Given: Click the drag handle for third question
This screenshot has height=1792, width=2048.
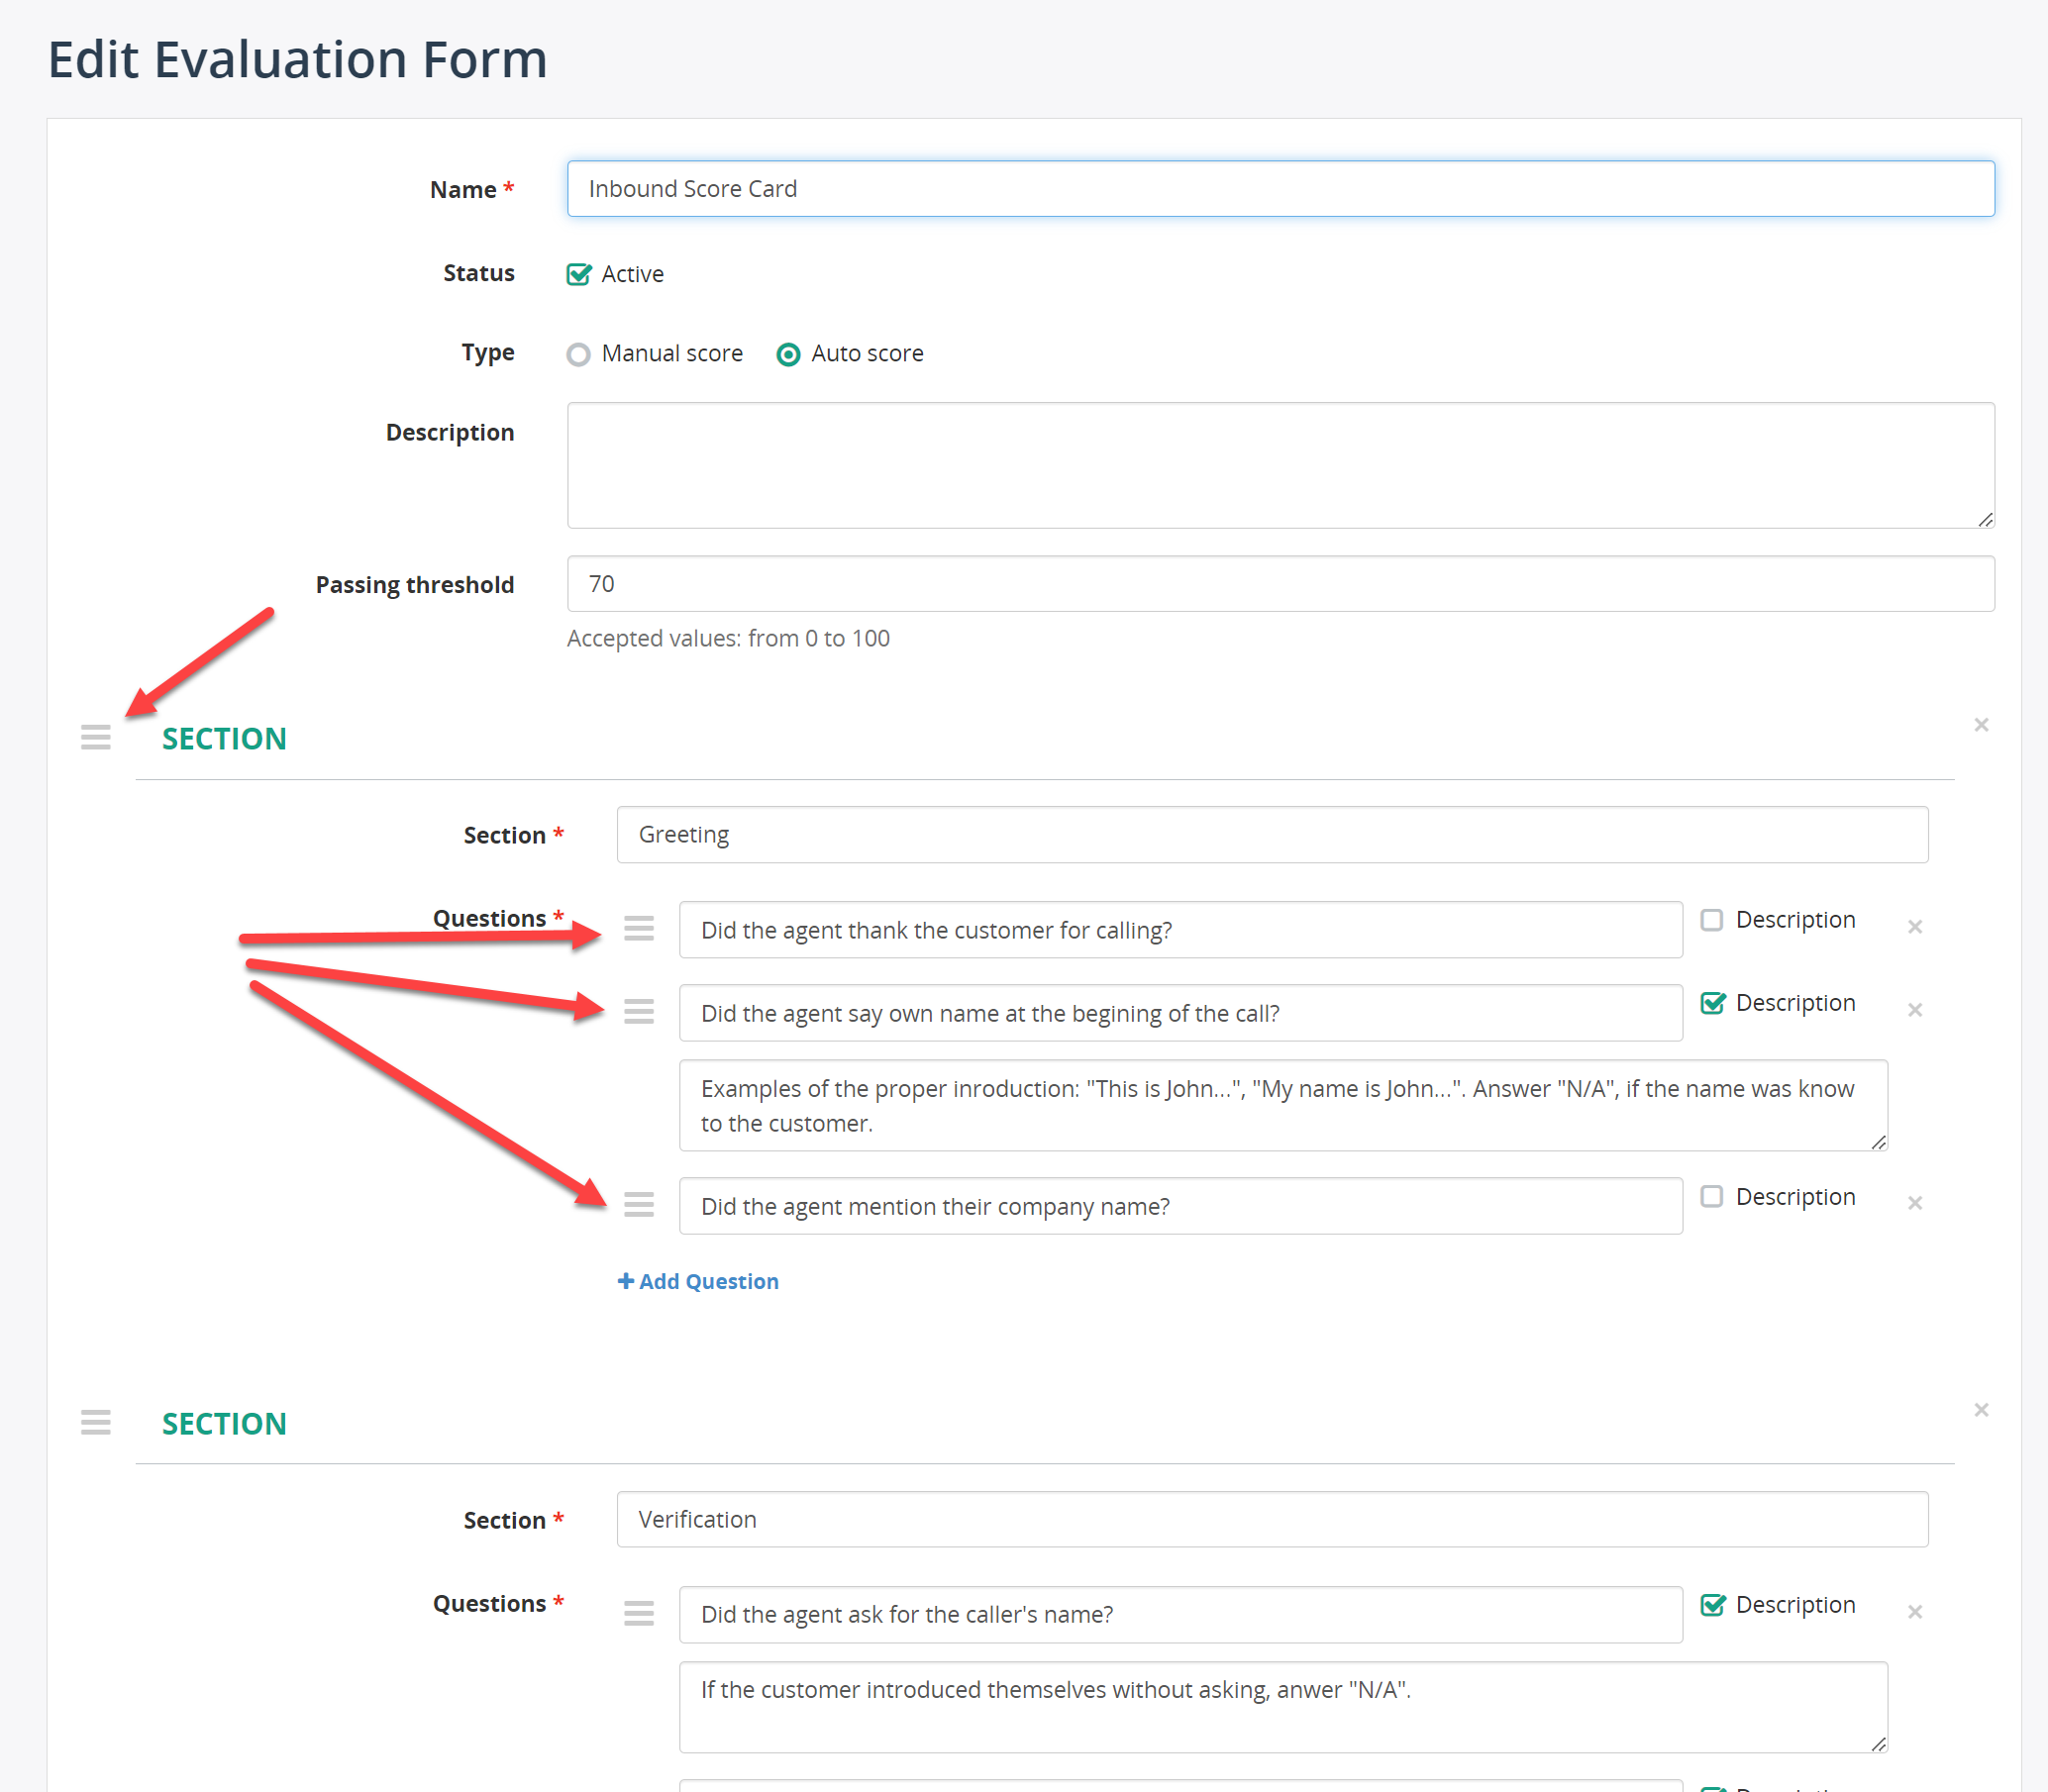Looking at the screenshot, I should coord(639,1205).
